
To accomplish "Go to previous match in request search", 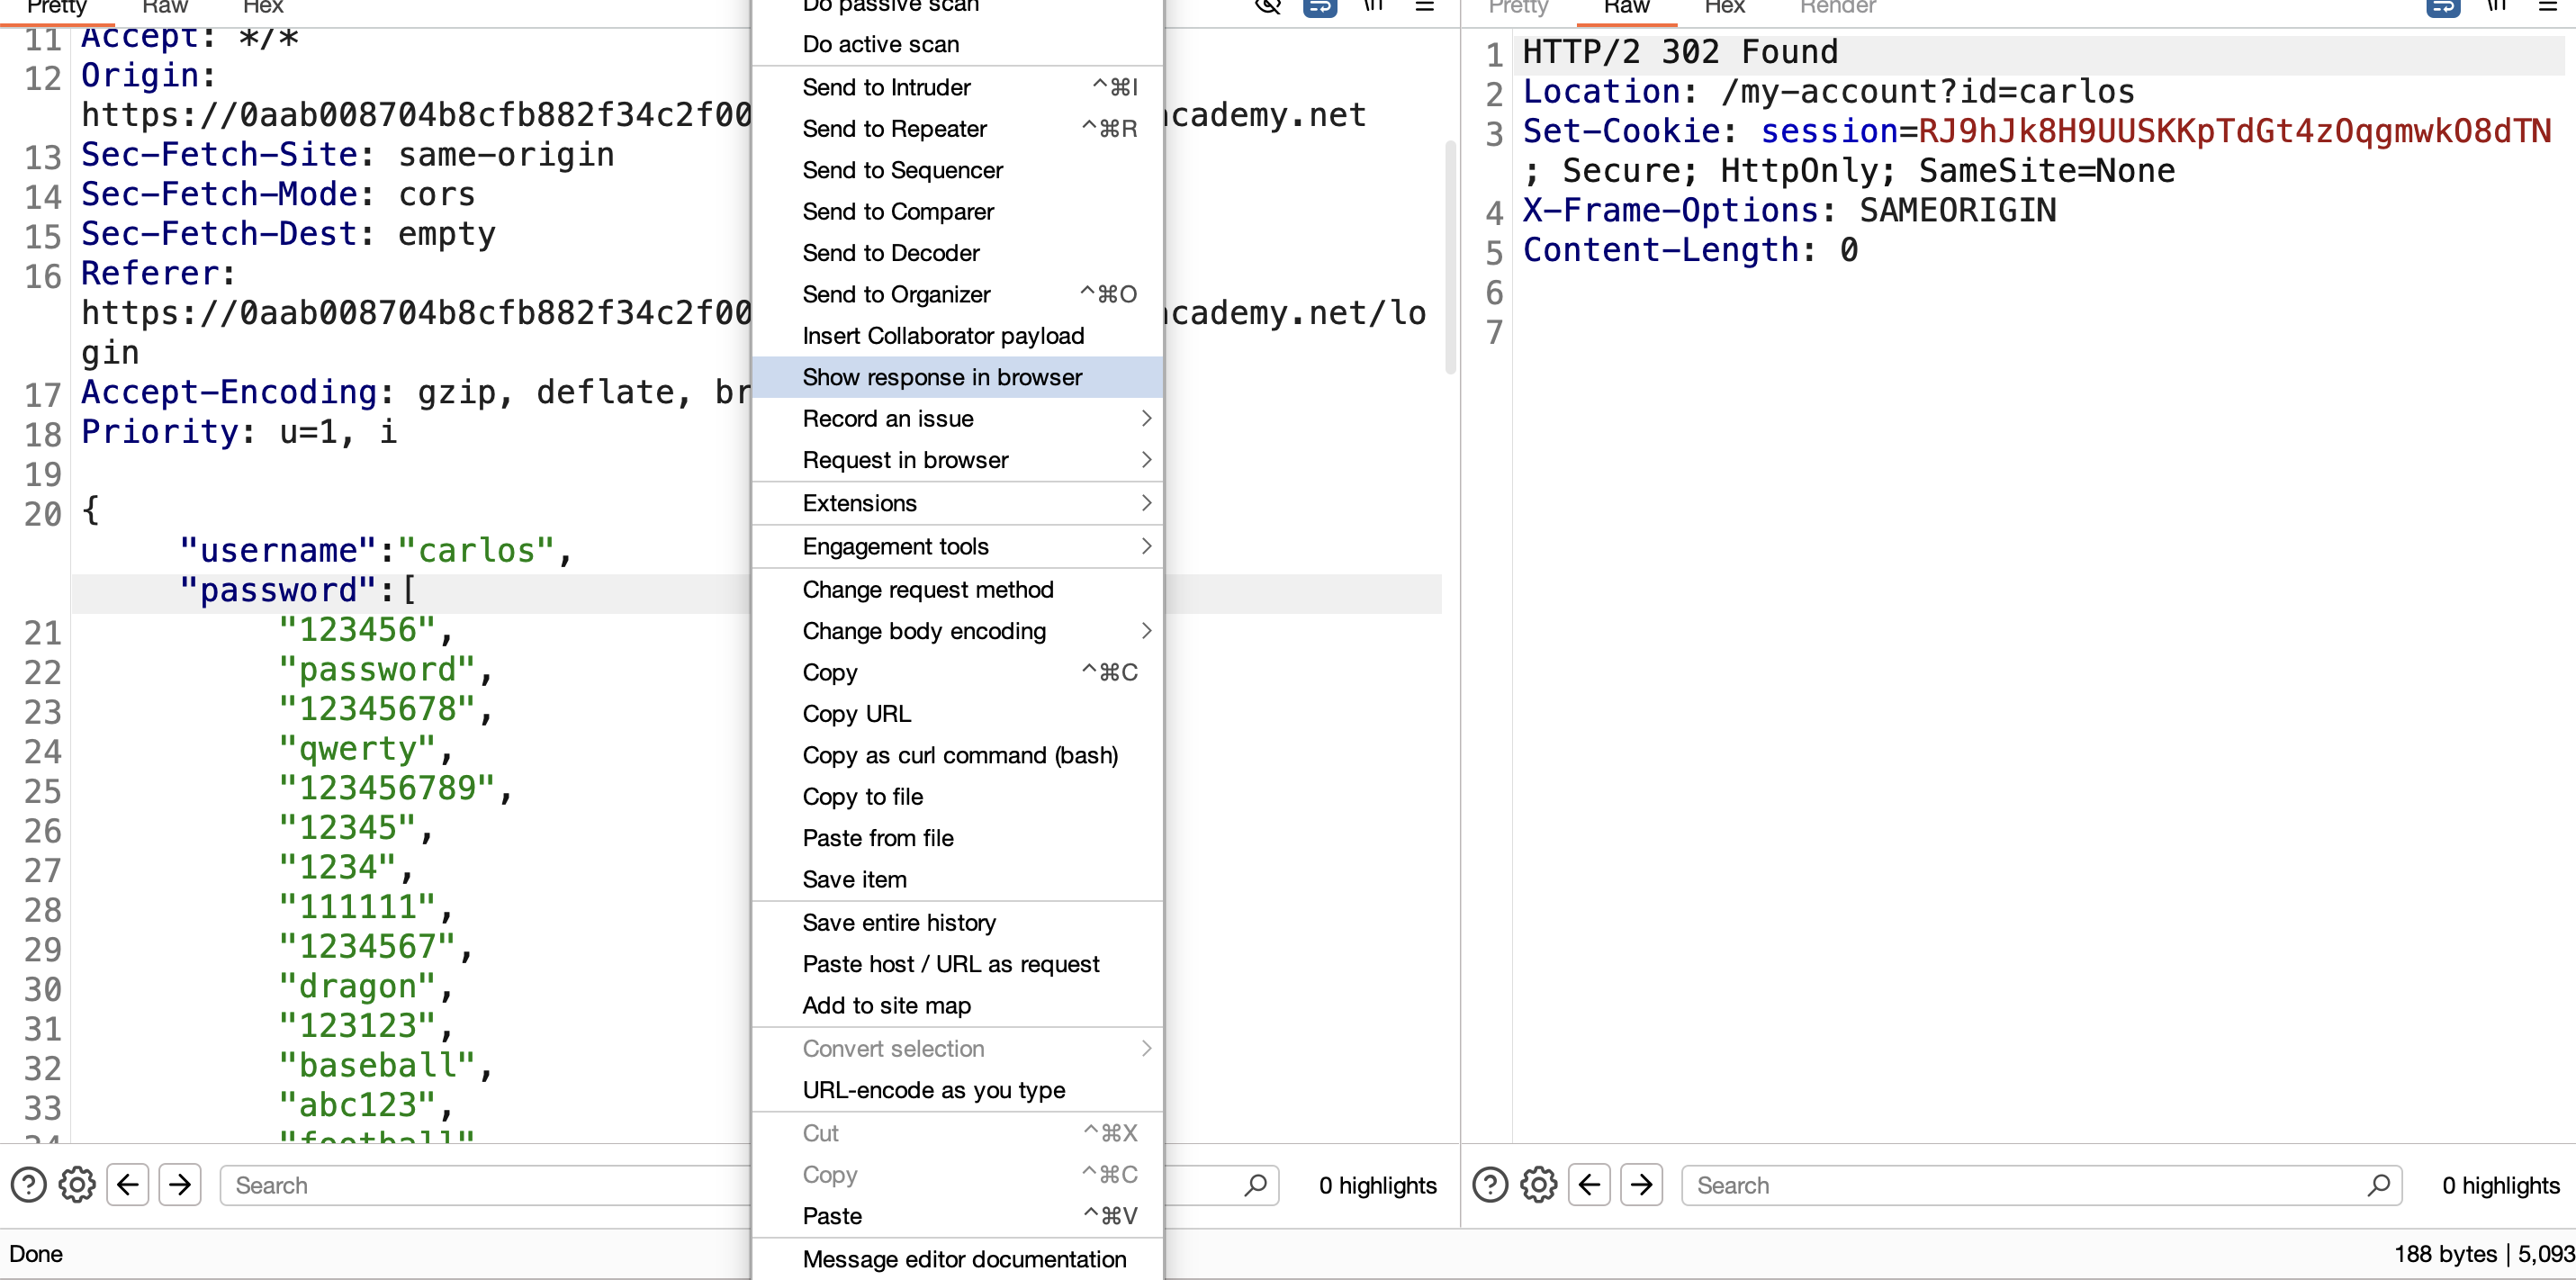I will pyautogui.click(x=128, y=1185).
